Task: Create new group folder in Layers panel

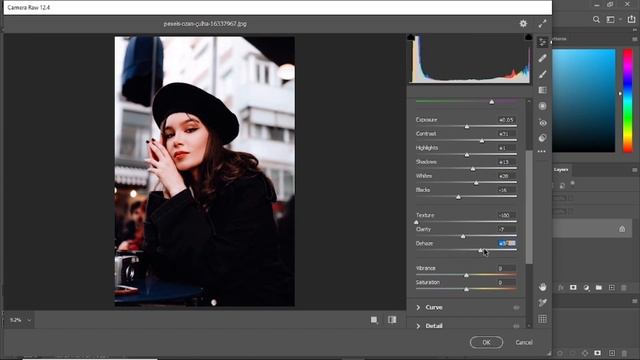Action: [x=599, y=287]
